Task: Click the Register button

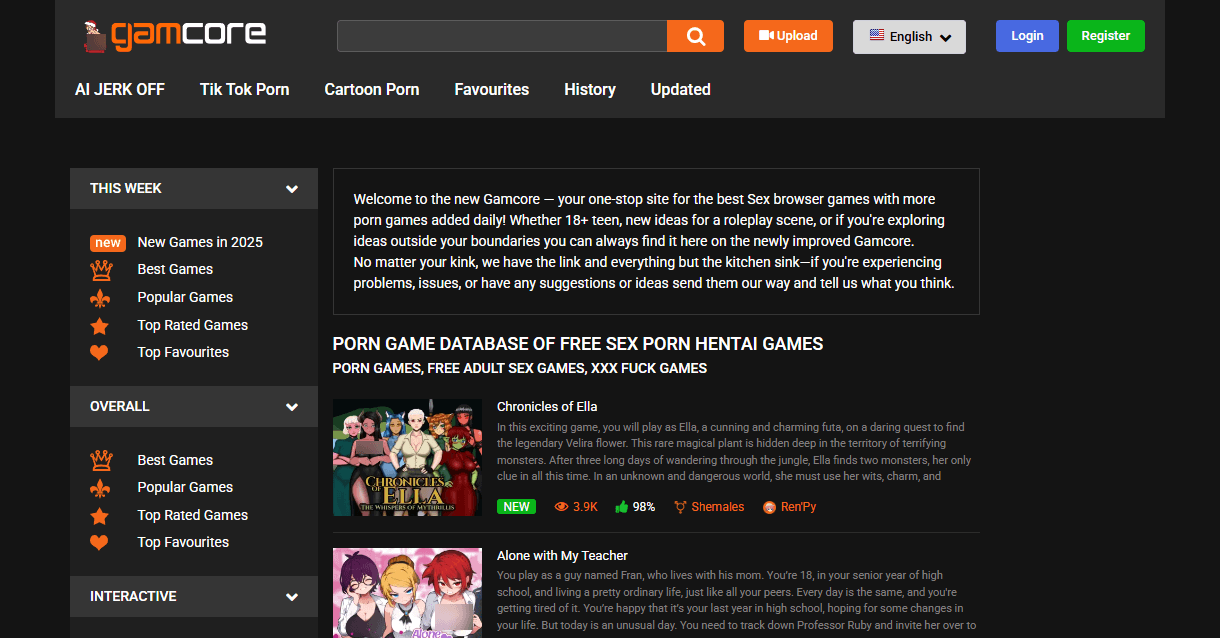Action: (1105, 36)
